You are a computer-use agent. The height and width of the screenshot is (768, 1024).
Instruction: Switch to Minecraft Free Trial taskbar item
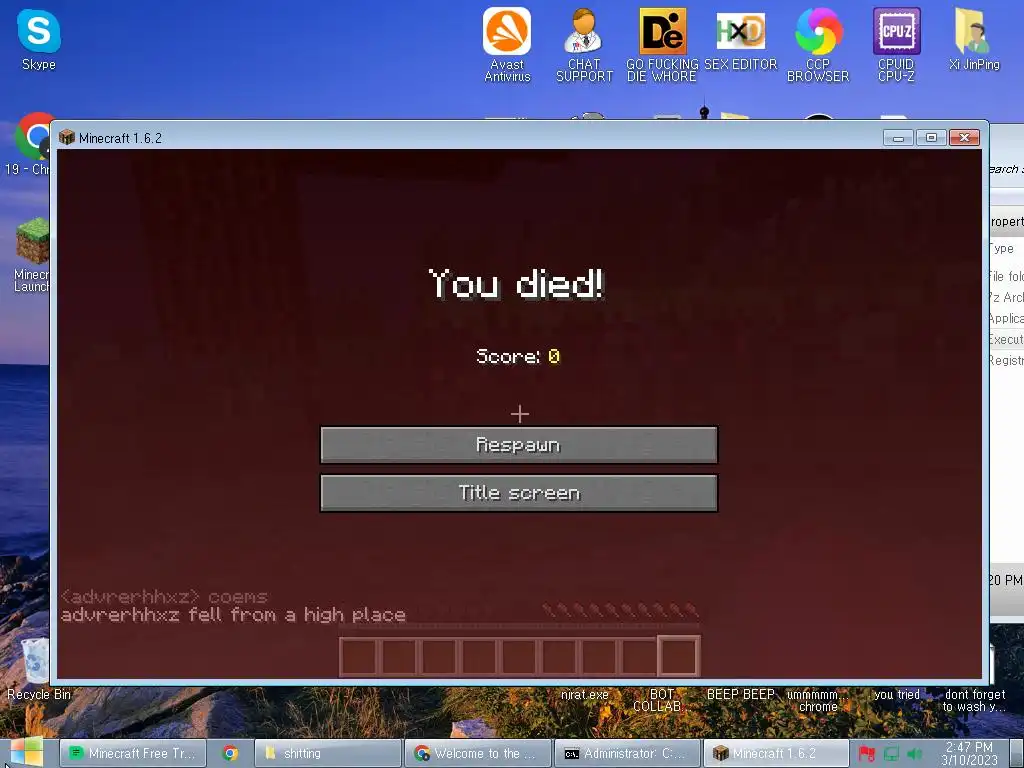coord(133,753)
